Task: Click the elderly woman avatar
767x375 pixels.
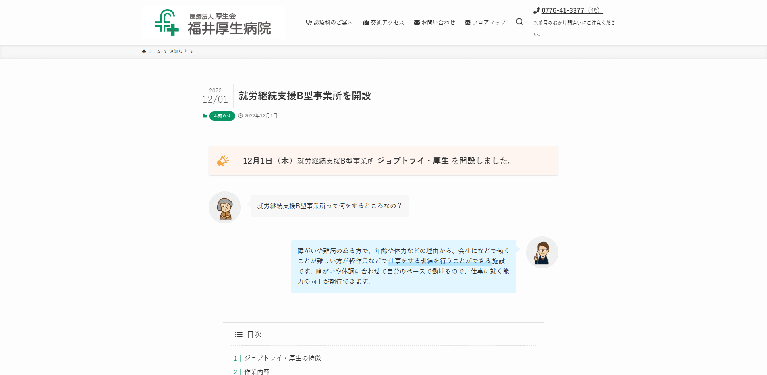Action: (x=225, y=207)
